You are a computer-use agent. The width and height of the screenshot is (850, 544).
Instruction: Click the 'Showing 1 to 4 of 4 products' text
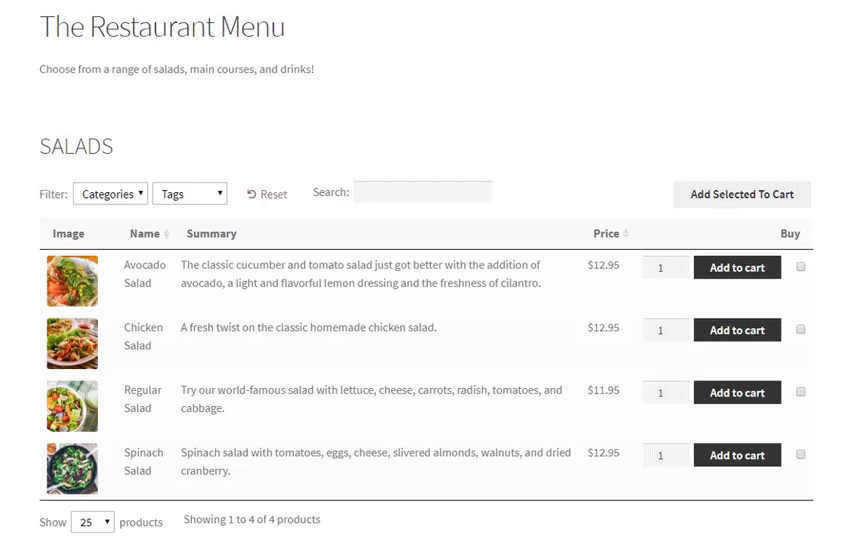point(252,520)
